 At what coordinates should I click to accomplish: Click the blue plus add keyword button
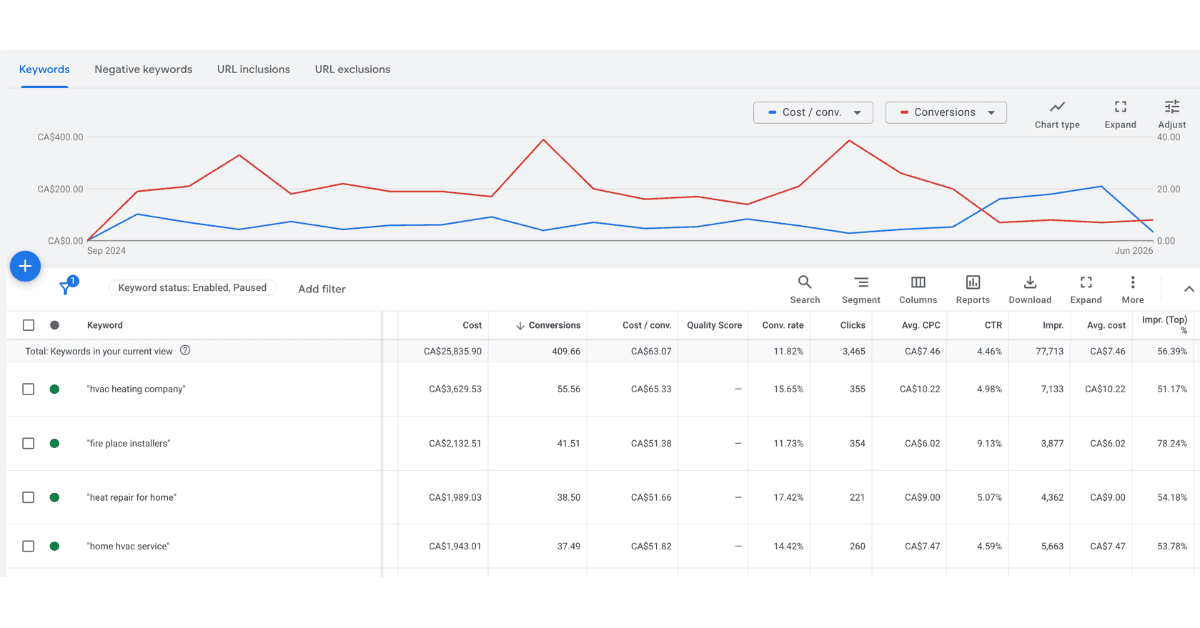coord(25,266)
